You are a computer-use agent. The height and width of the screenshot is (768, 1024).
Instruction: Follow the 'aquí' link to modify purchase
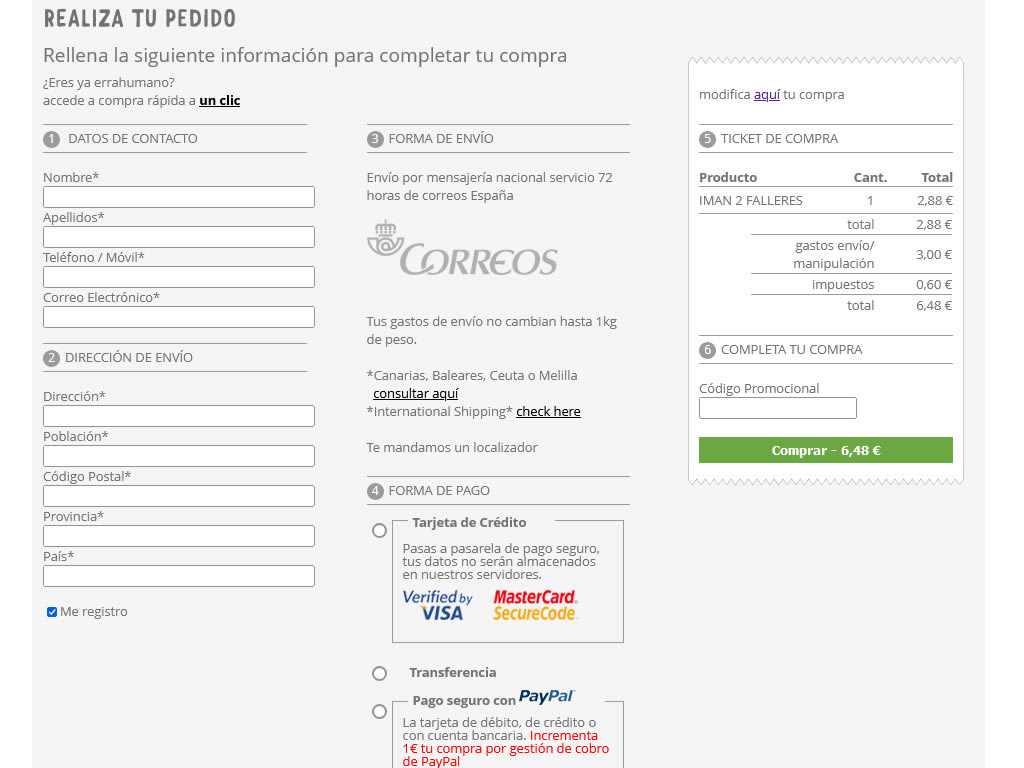coord(766,94)
